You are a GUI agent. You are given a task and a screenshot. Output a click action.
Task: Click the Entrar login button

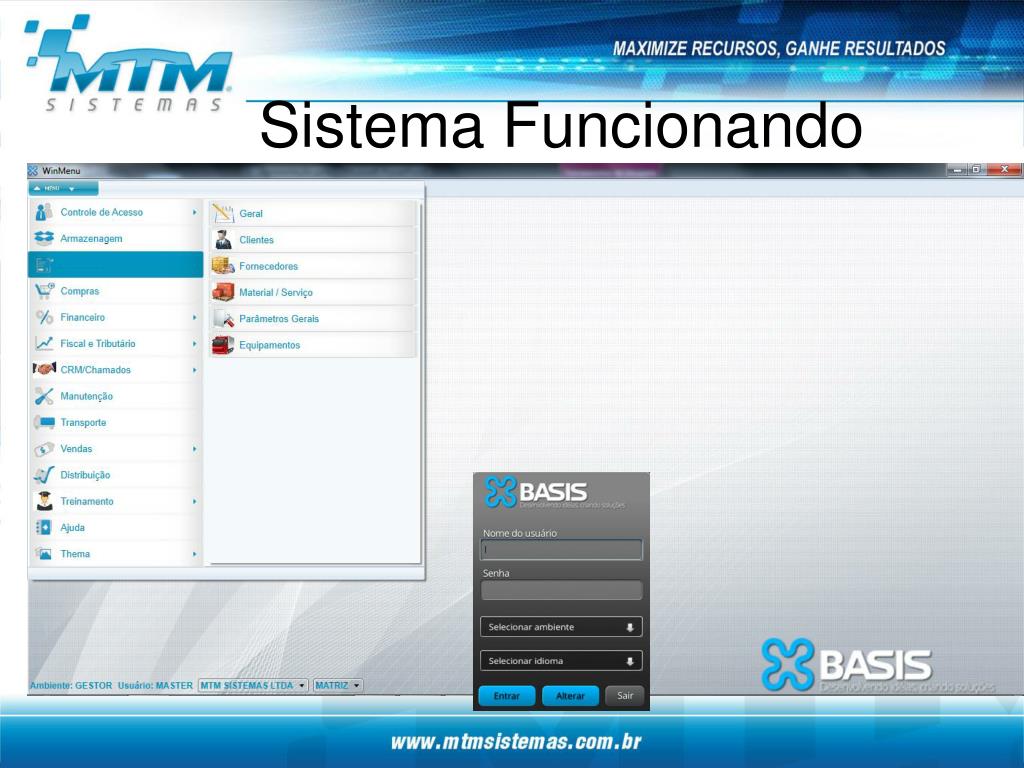coord(507,696)
